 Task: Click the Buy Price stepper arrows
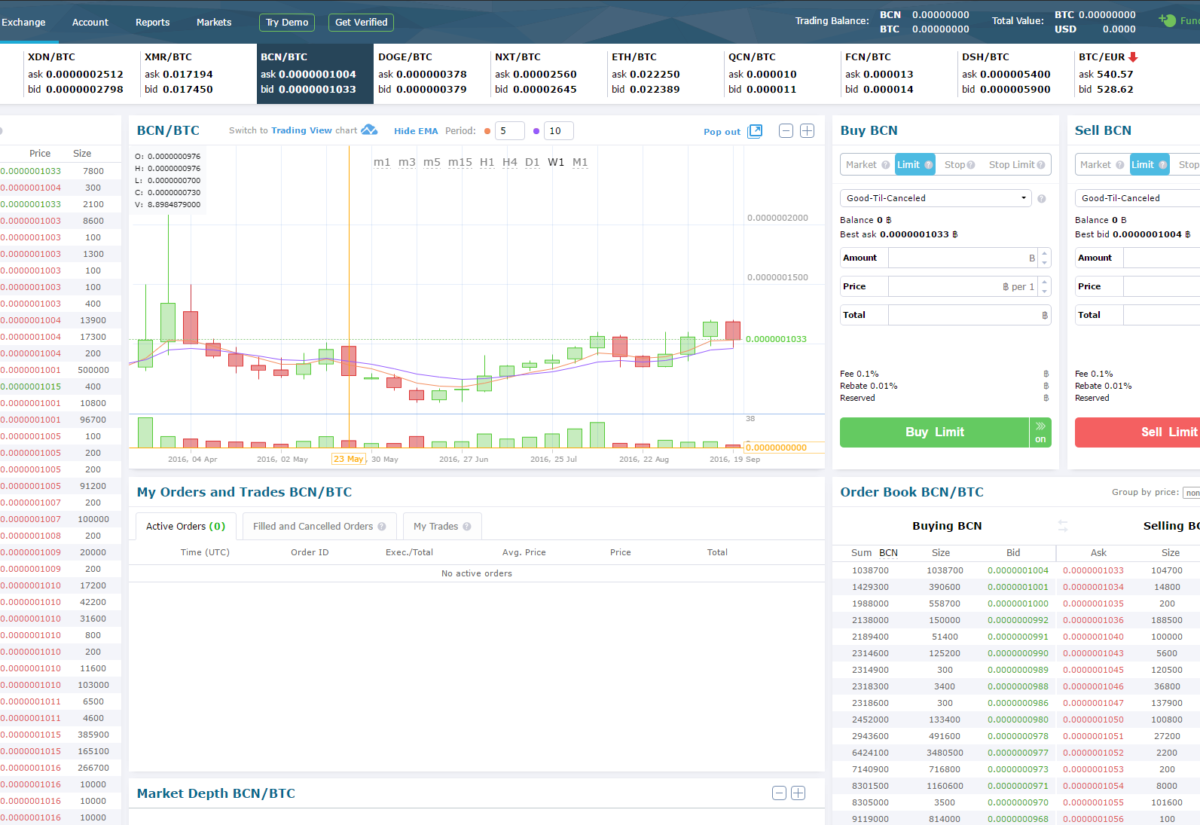[1045, 287]
